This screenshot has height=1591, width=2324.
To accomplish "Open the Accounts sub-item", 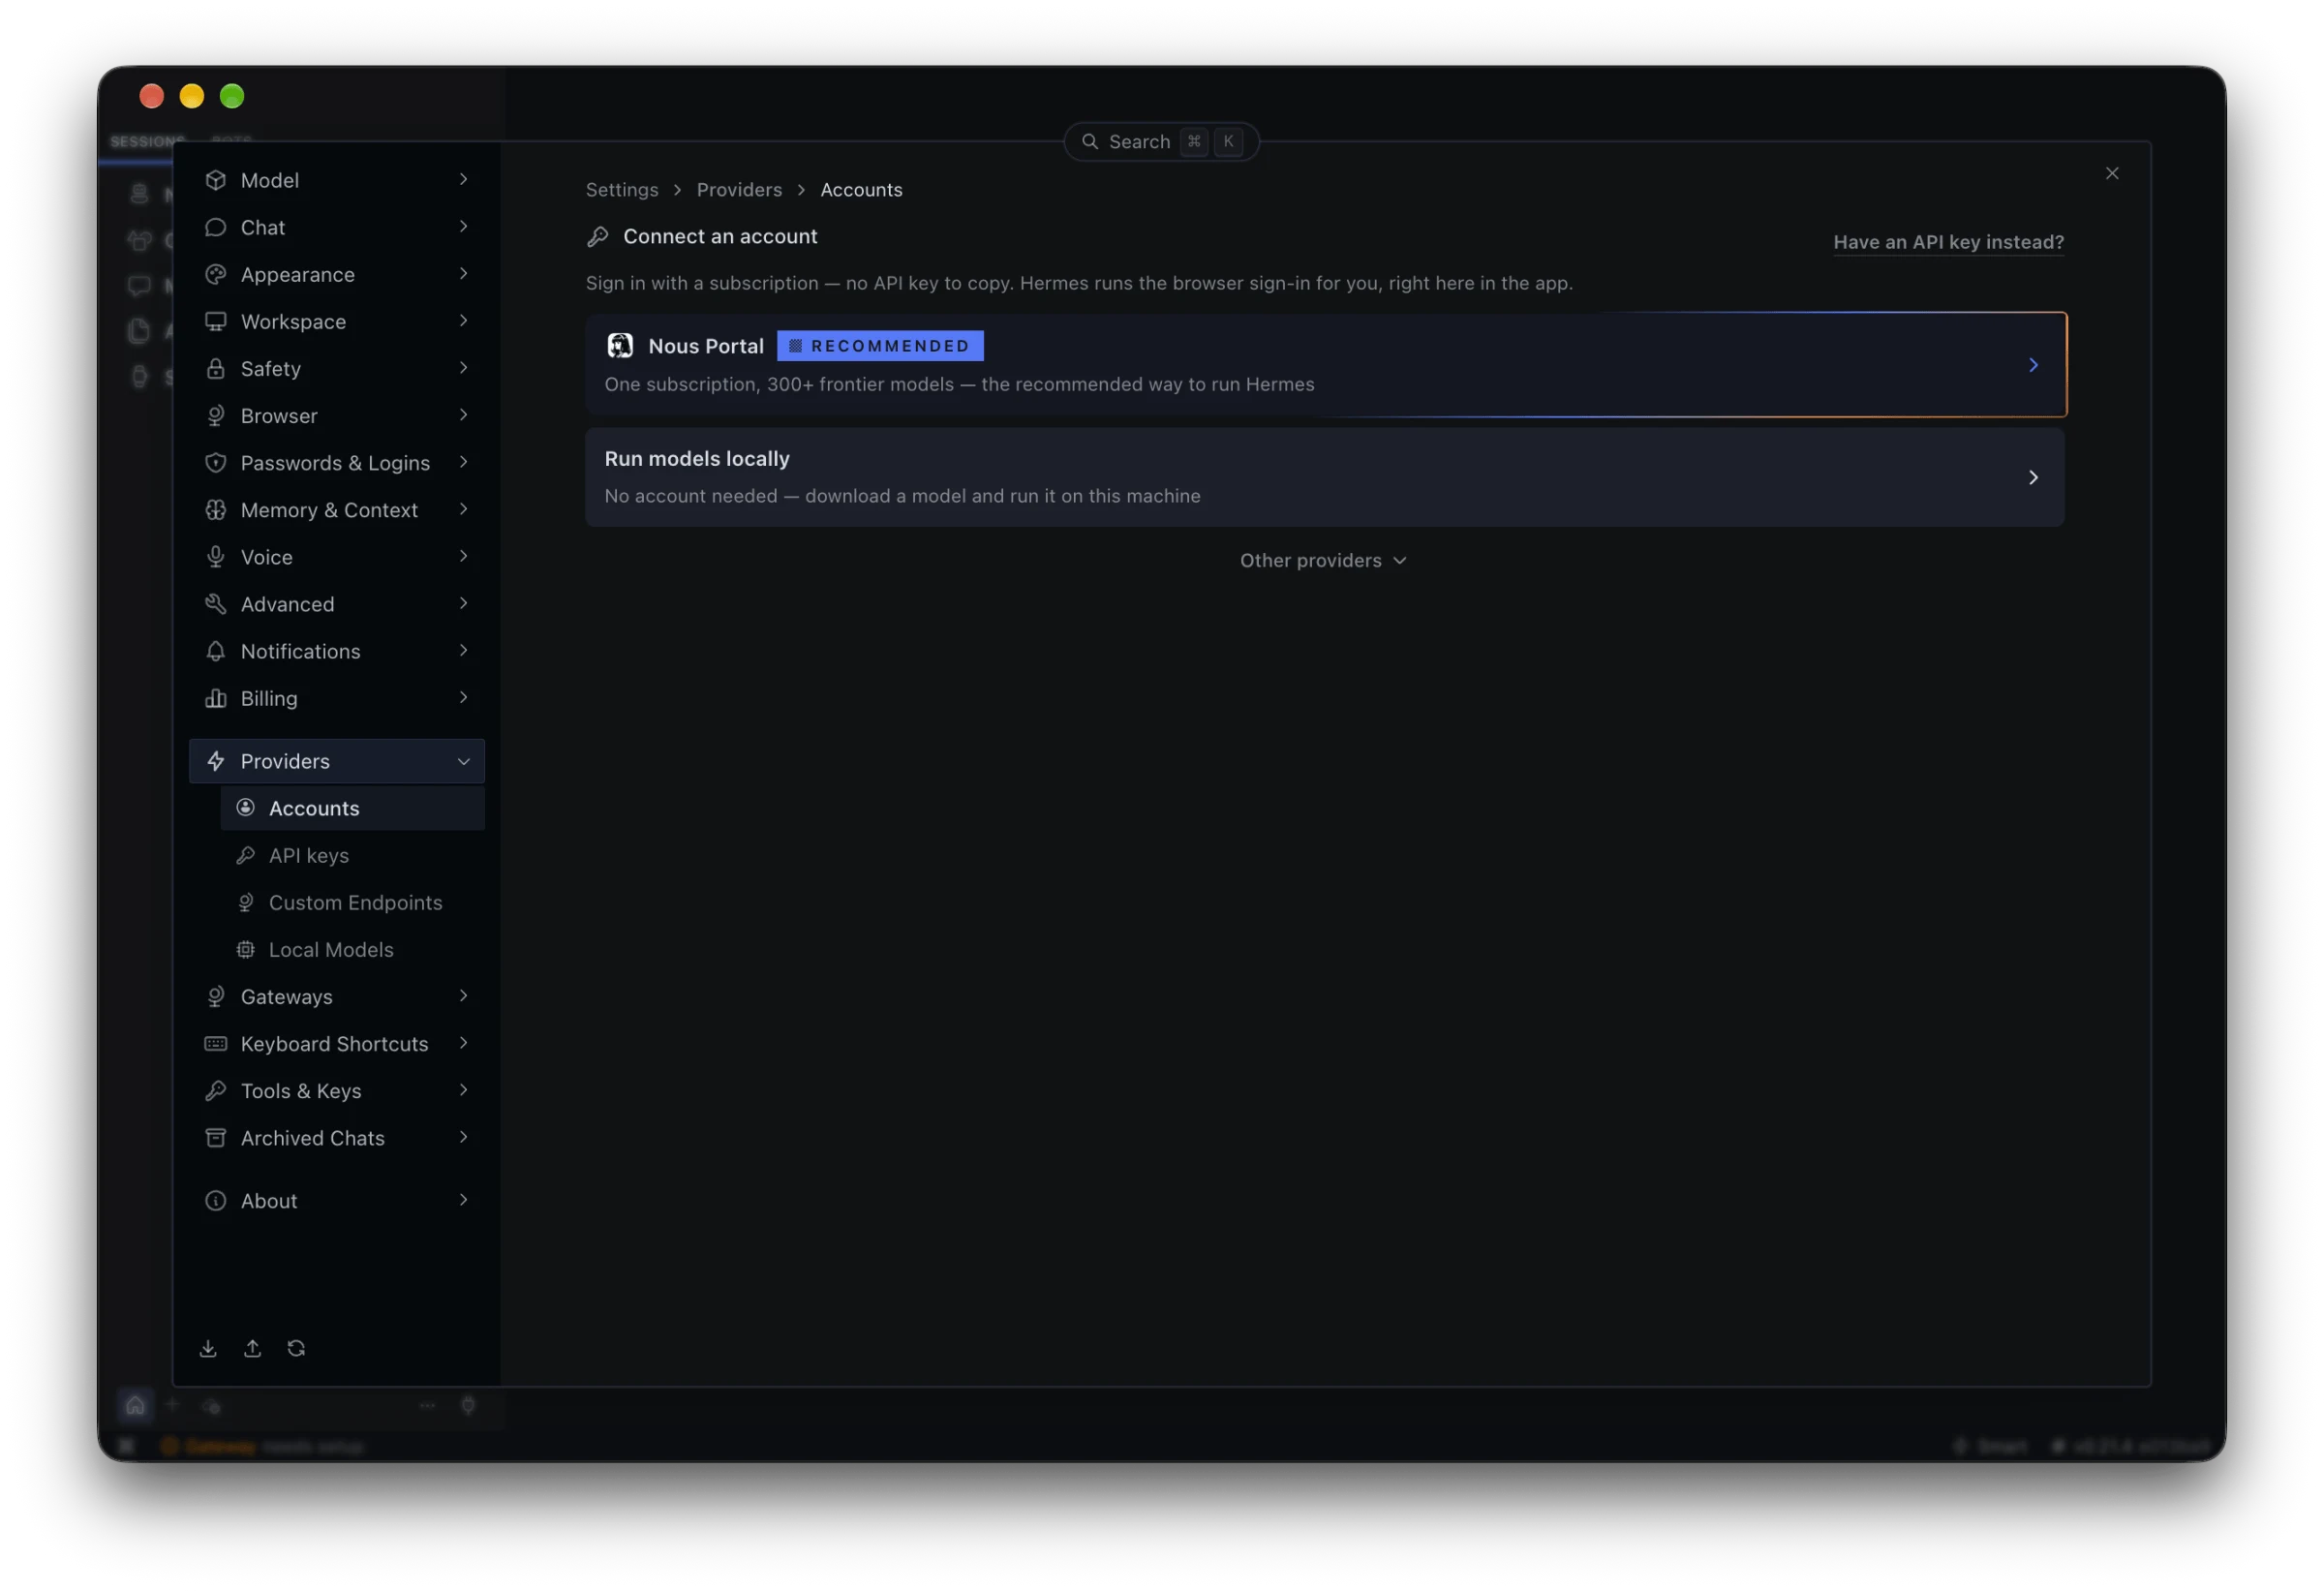I will point(352,808).
